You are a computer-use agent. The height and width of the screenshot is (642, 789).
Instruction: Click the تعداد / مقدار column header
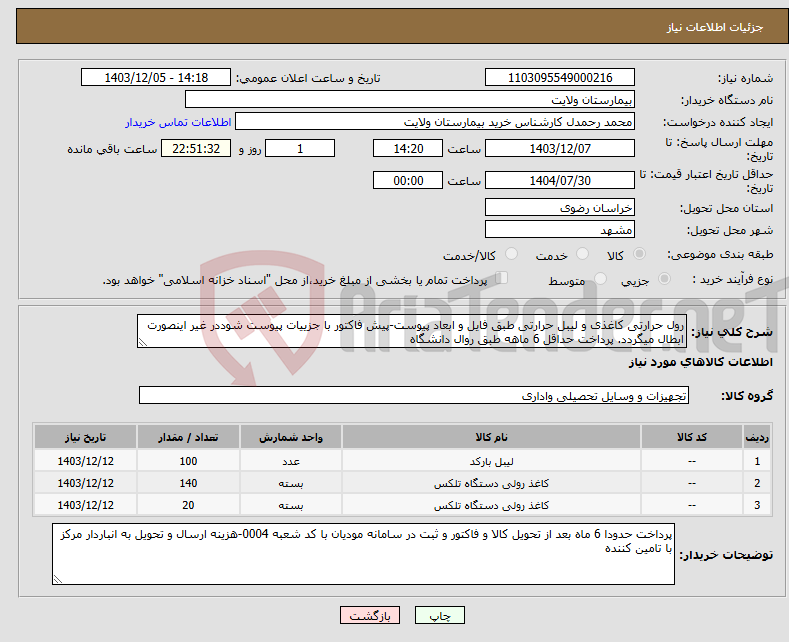point(188,437)
